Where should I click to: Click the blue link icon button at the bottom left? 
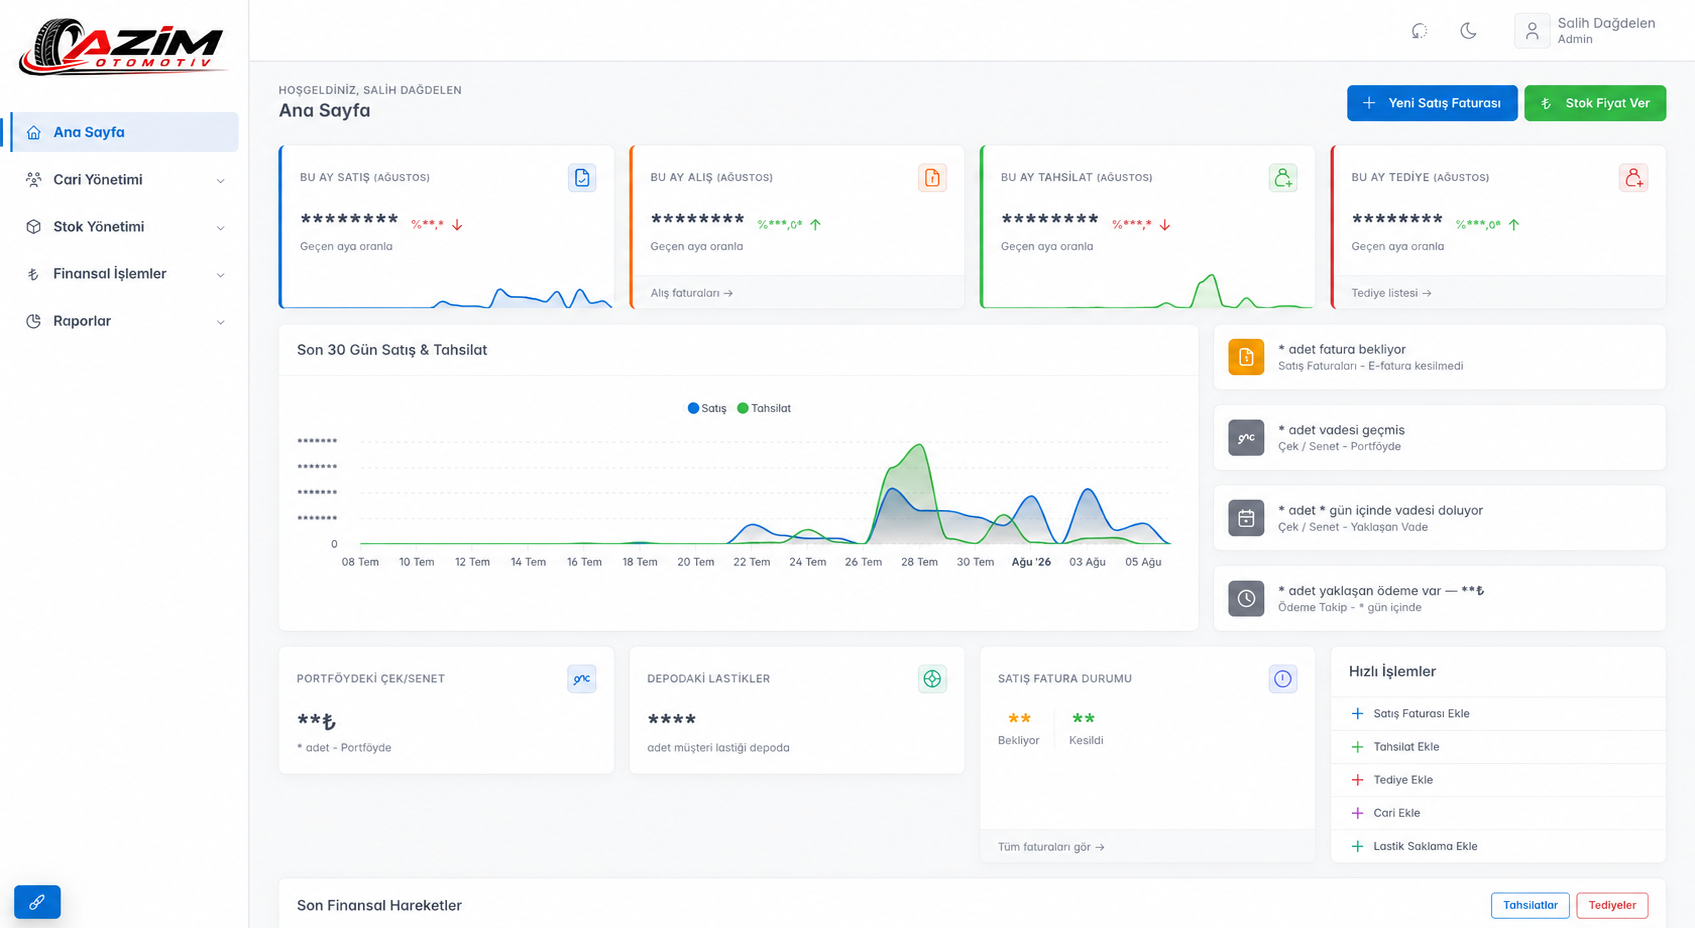[x=37, y=902]
